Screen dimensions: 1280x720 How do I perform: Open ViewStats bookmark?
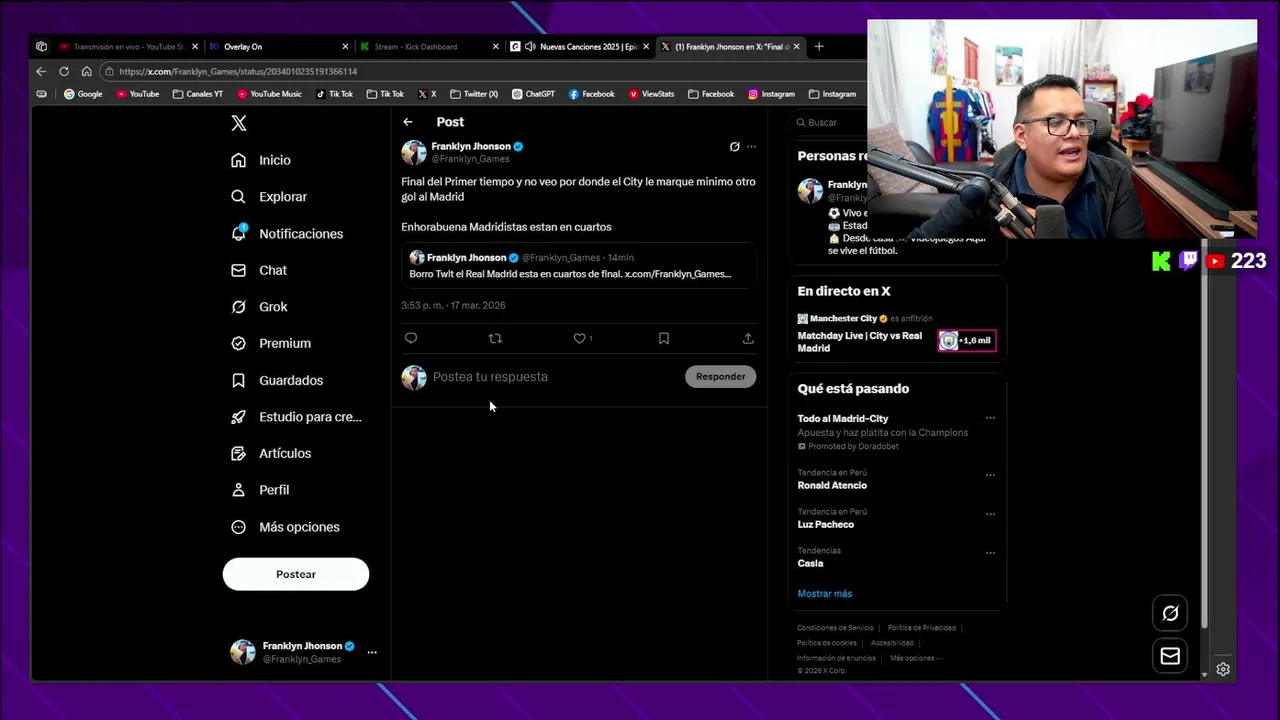pyautogui.click(x=651, y=94)
